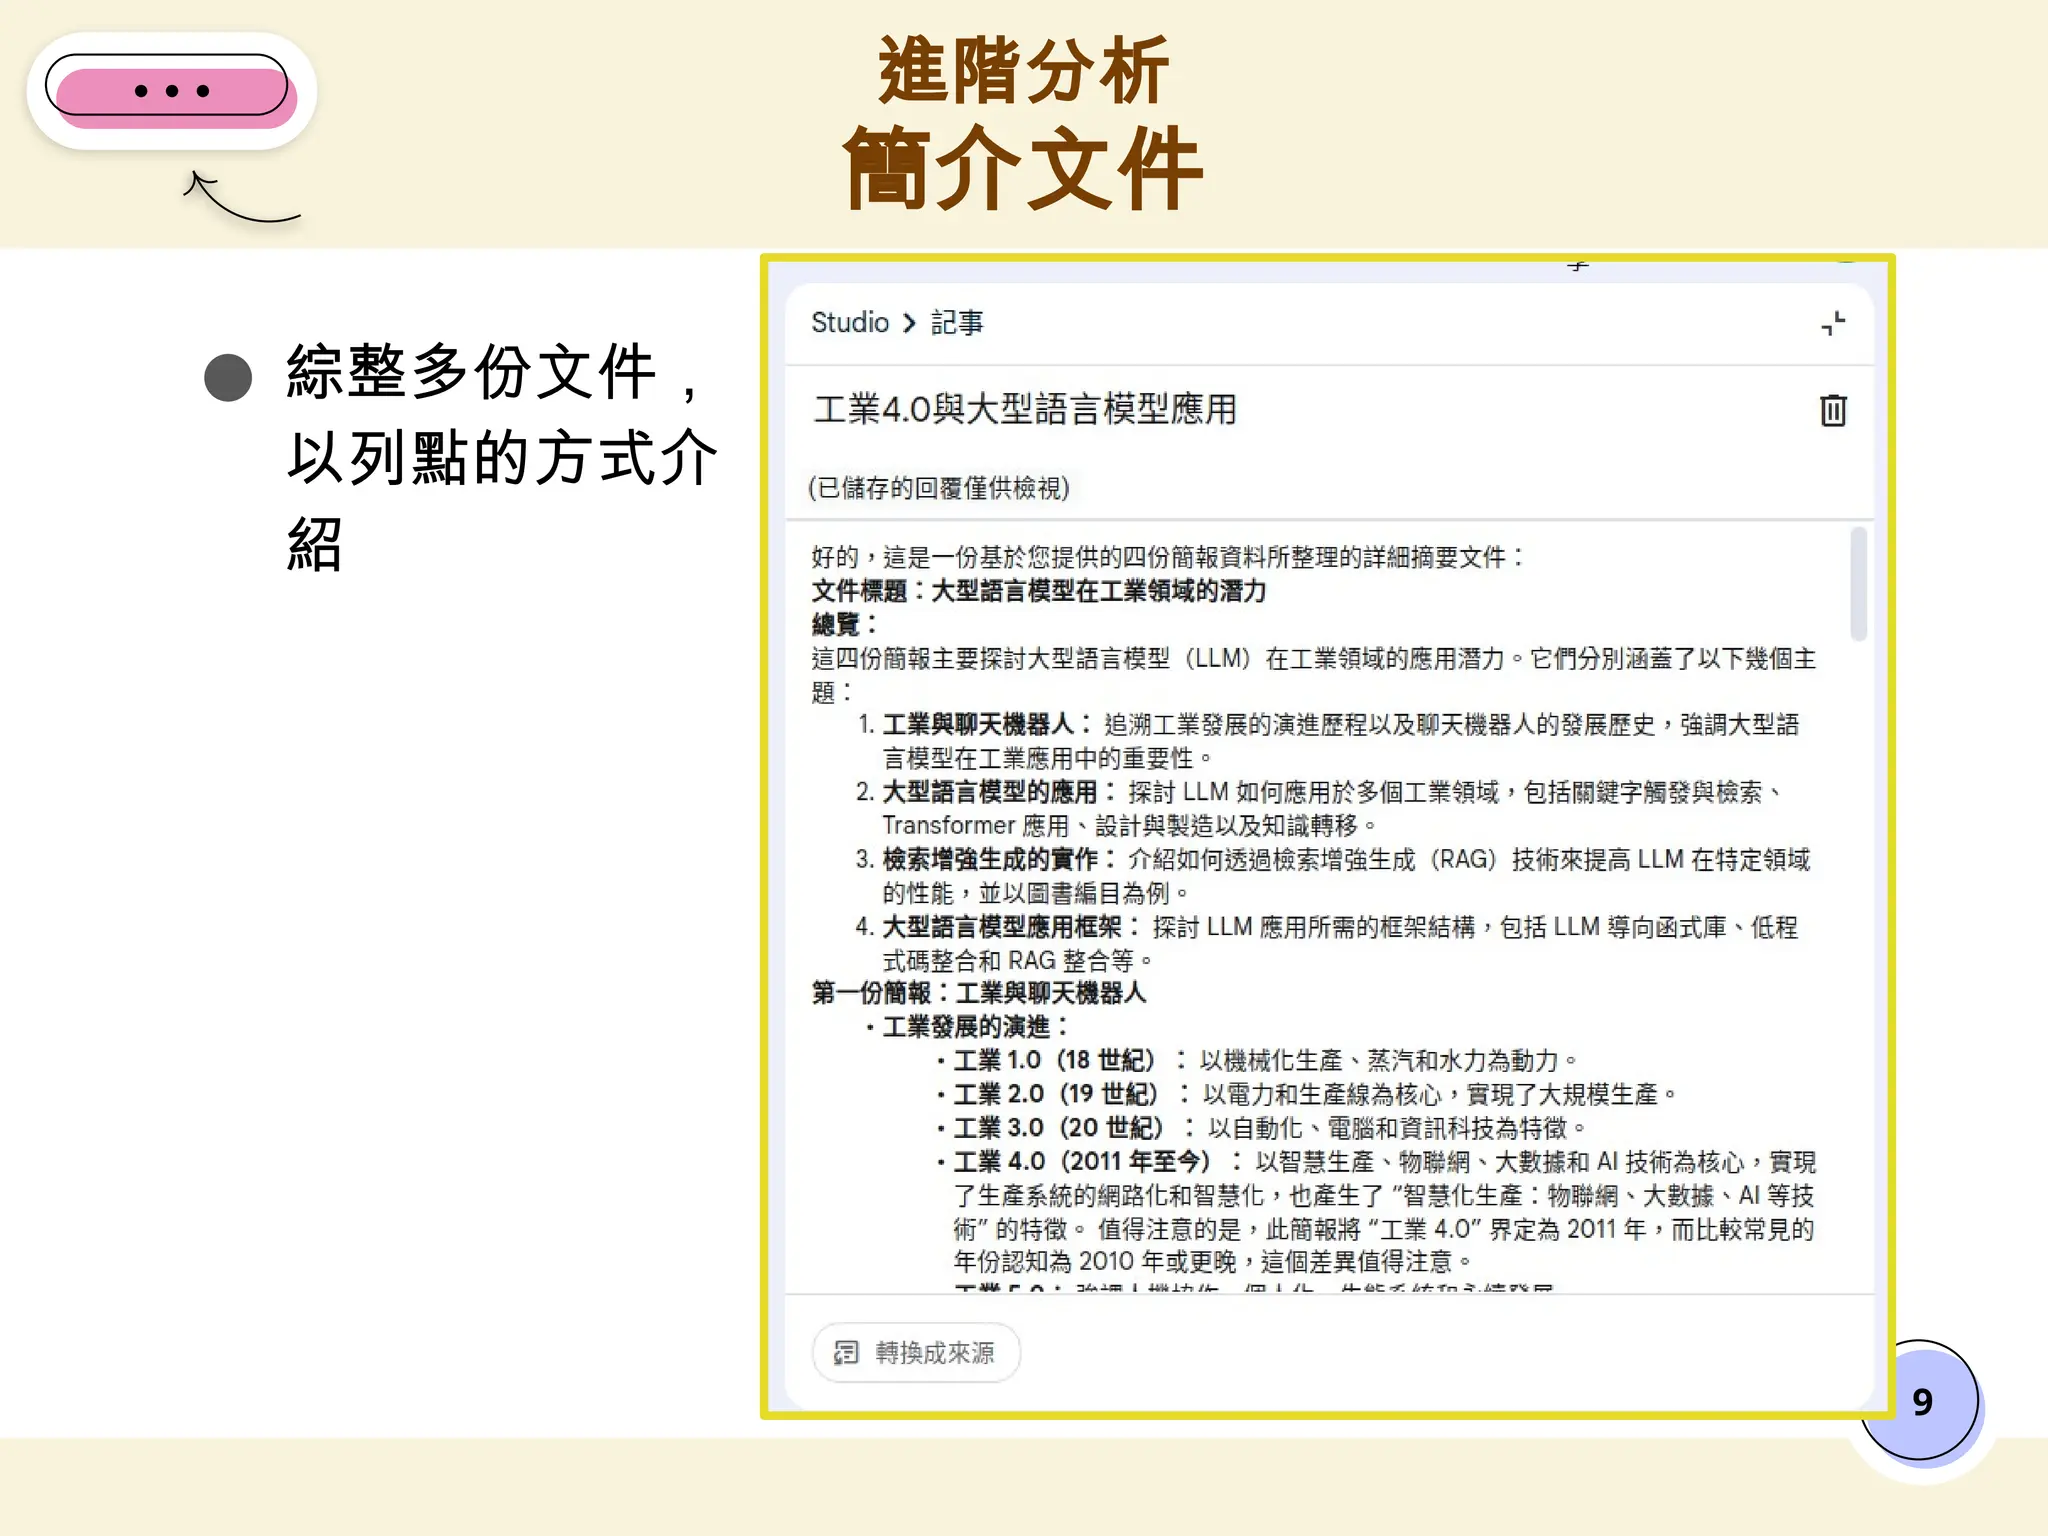
Task: Select the breadcrumb chevron after Studio
Action: tap(909, 323)
